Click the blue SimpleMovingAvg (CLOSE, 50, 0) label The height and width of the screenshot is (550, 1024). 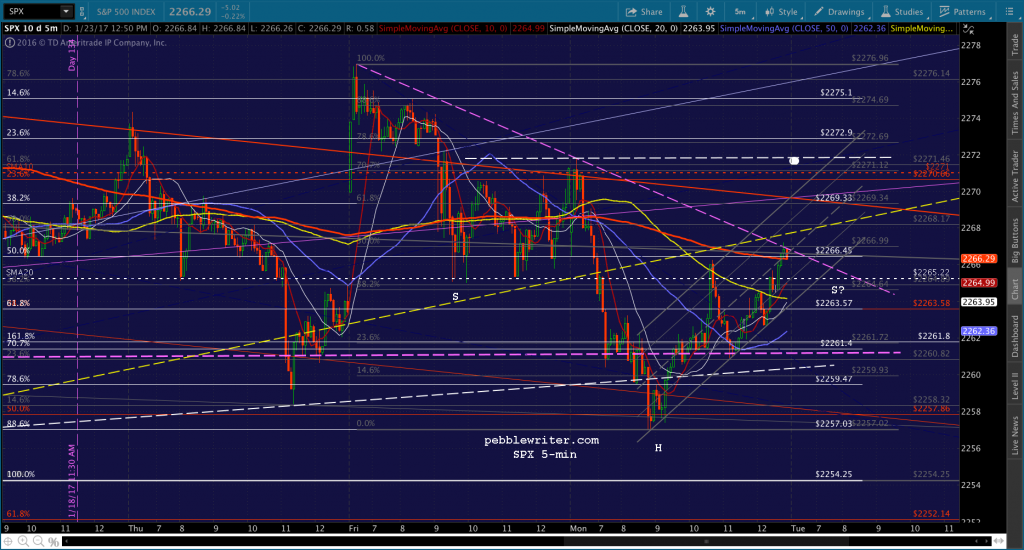pos(784,28)
